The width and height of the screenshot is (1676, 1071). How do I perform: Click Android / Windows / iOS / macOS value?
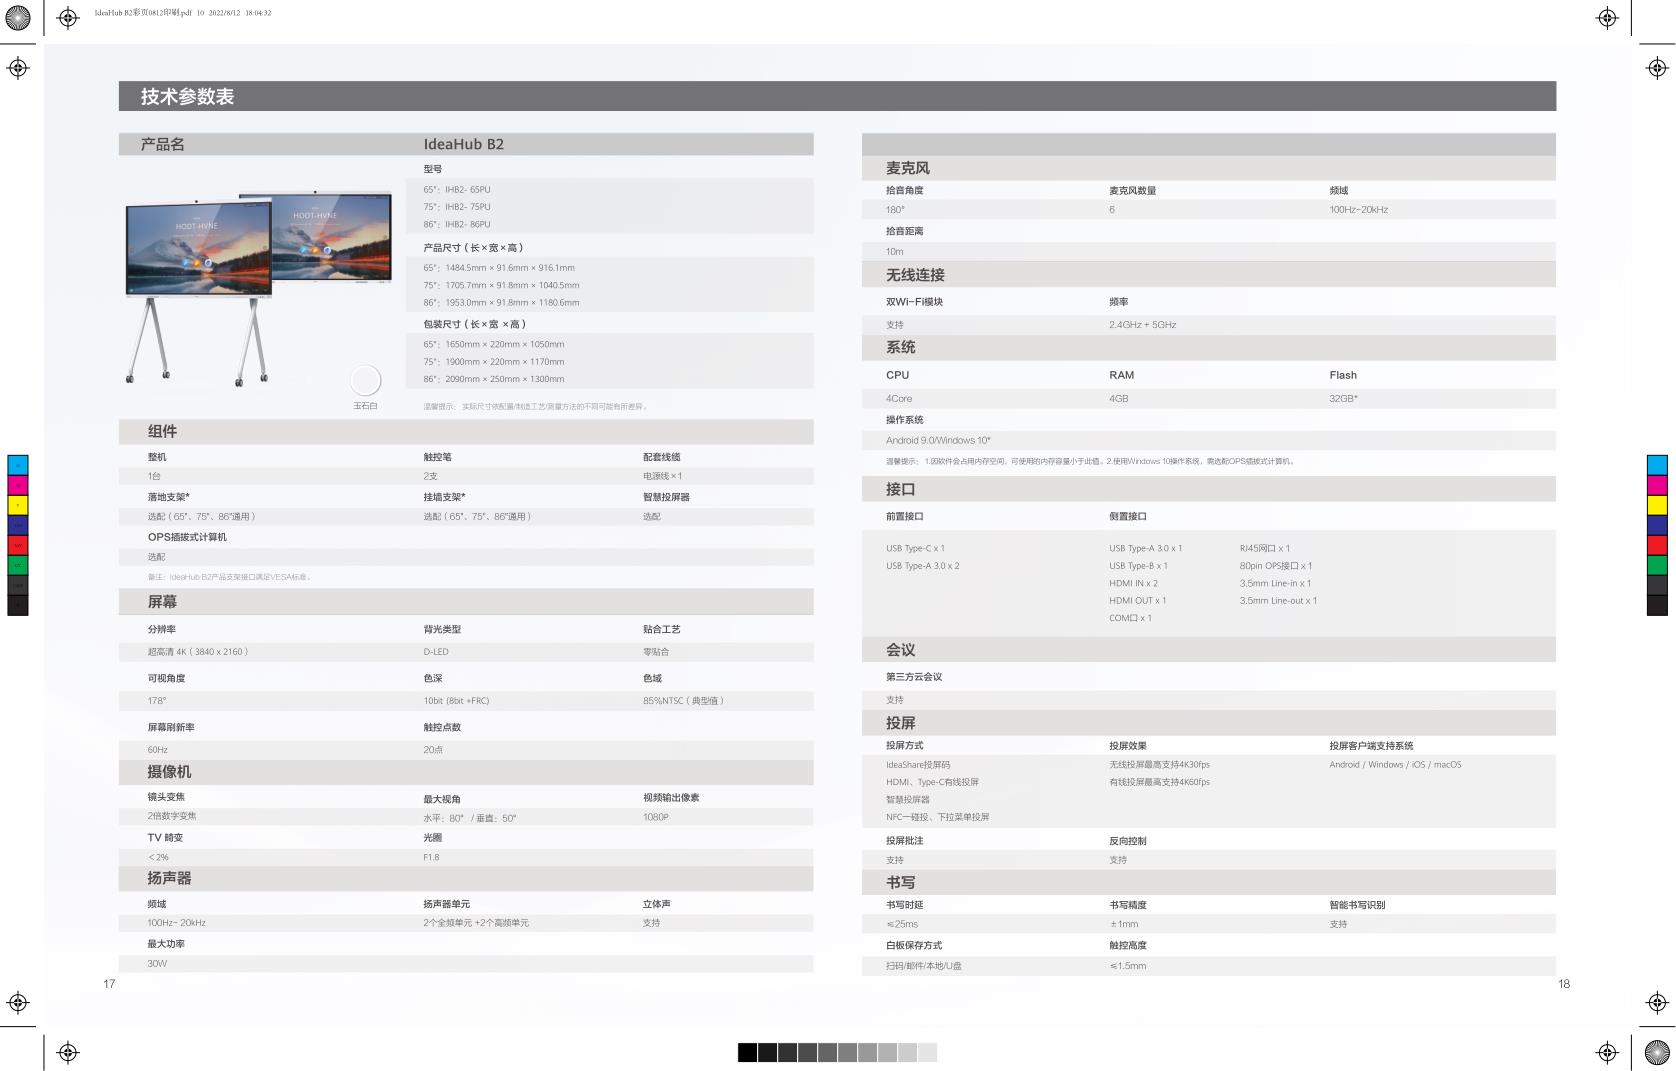(1395, 764)
